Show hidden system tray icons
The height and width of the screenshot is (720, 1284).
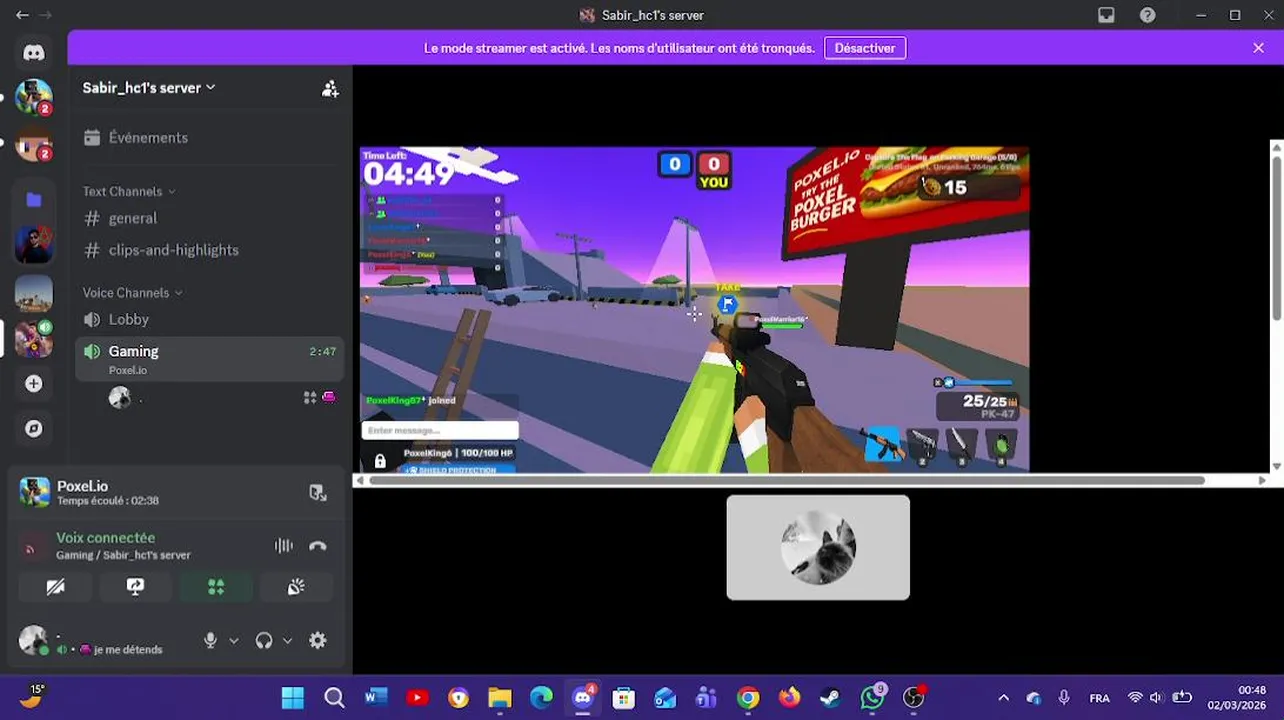click(1003, 698)
